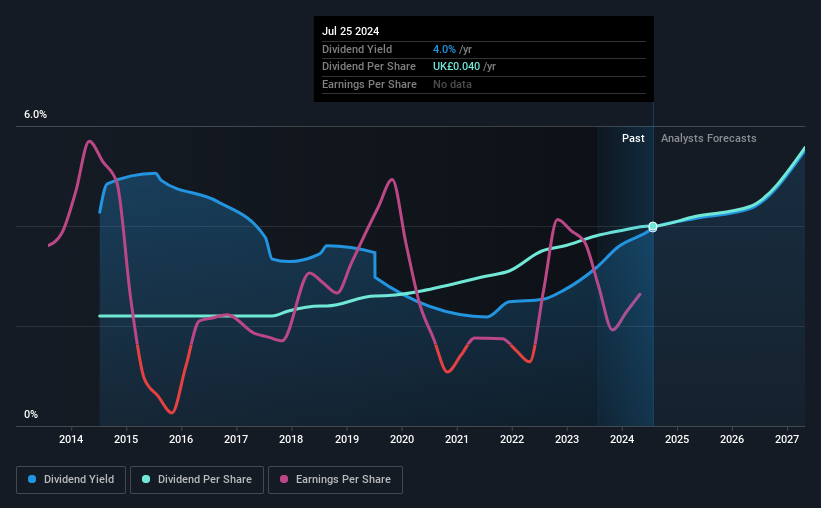Screen dimensions: 821x508
Task: Click the 2016 x-axis label
Action: (181, 439)
